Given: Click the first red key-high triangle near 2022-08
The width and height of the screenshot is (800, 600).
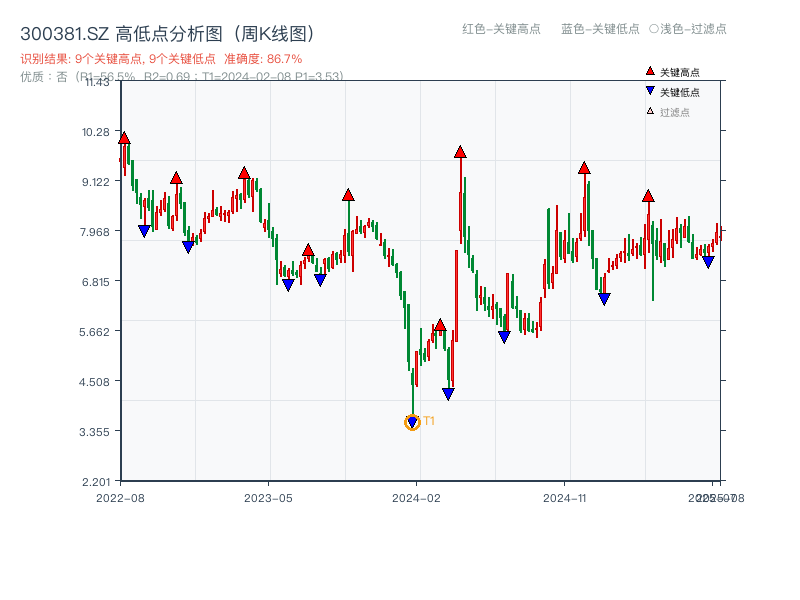Looking at the screenshot, I should point(122,136).
